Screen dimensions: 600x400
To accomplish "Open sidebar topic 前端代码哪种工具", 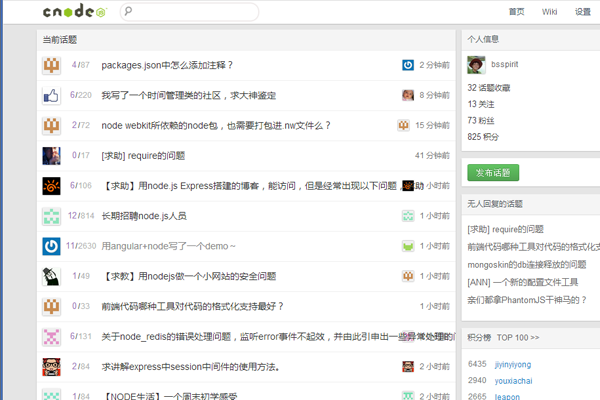I will [x=533, y=247].
